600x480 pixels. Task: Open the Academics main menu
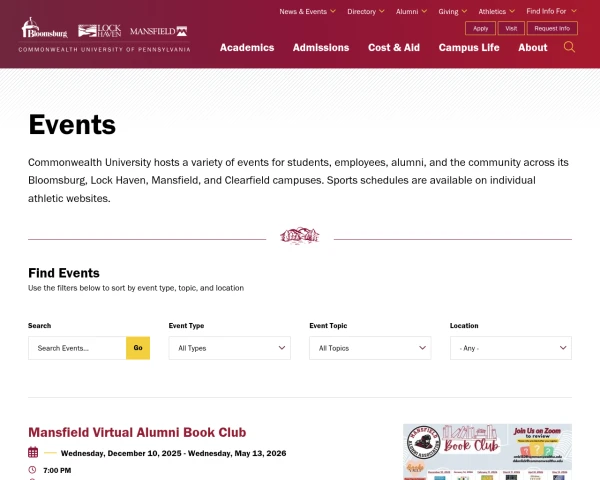click(247, 47)
